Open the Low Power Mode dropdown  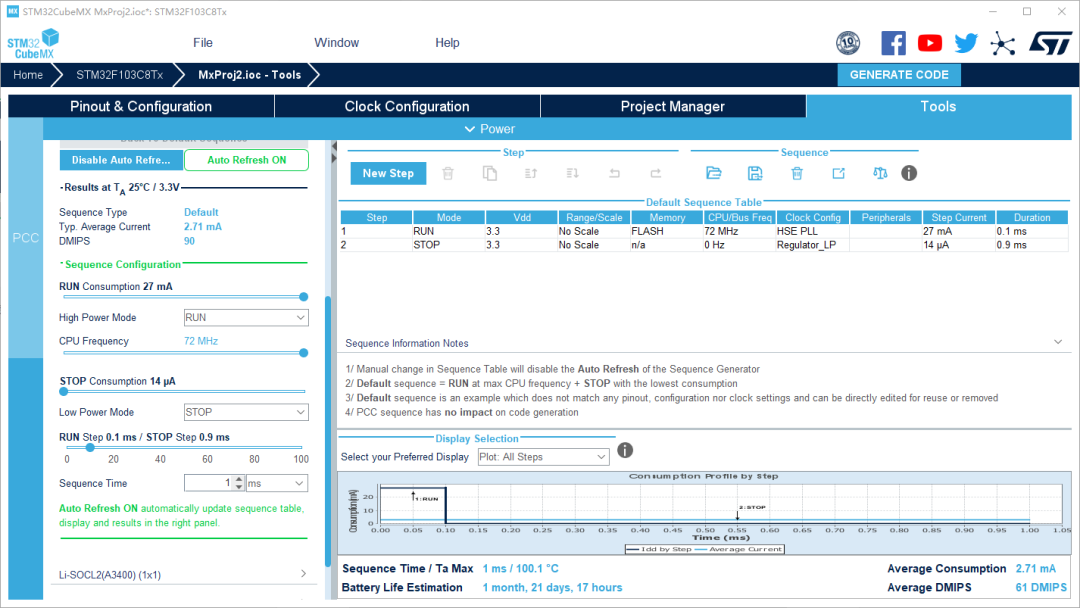tap(246, 412)
